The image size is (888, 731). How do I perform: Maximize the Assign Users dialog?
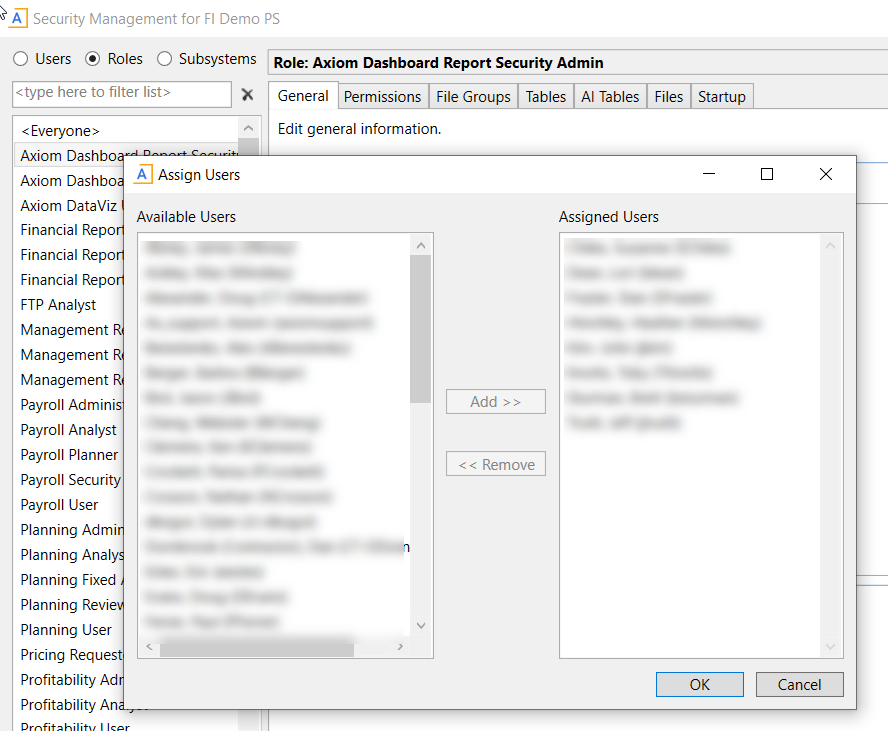tap(767, 174)
